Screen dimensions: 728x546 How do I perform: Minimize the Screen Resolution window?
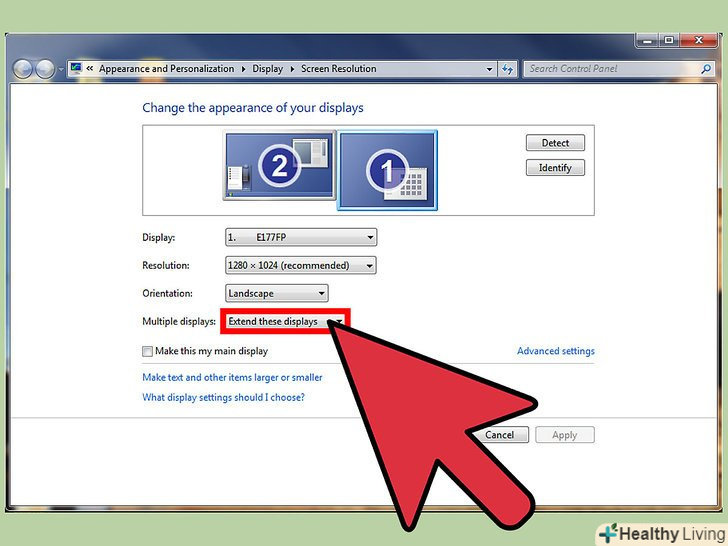tap(647, 41)
